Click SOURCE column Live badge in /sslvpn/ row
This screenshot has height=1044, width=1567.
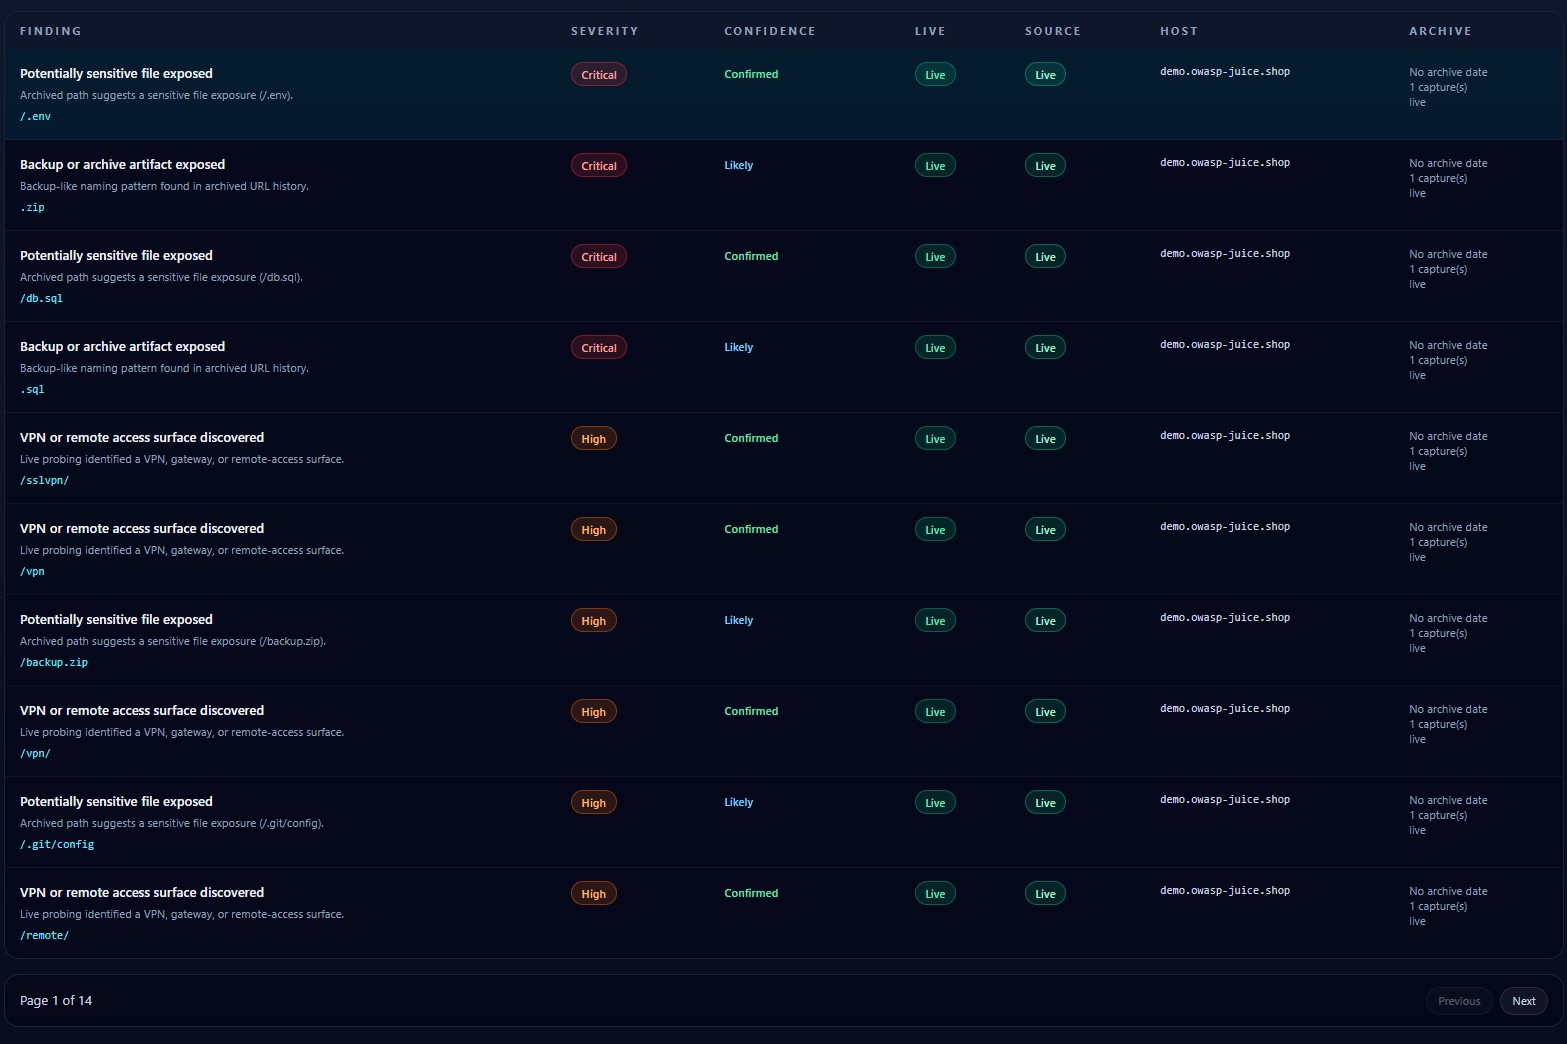pos(1045,439)
